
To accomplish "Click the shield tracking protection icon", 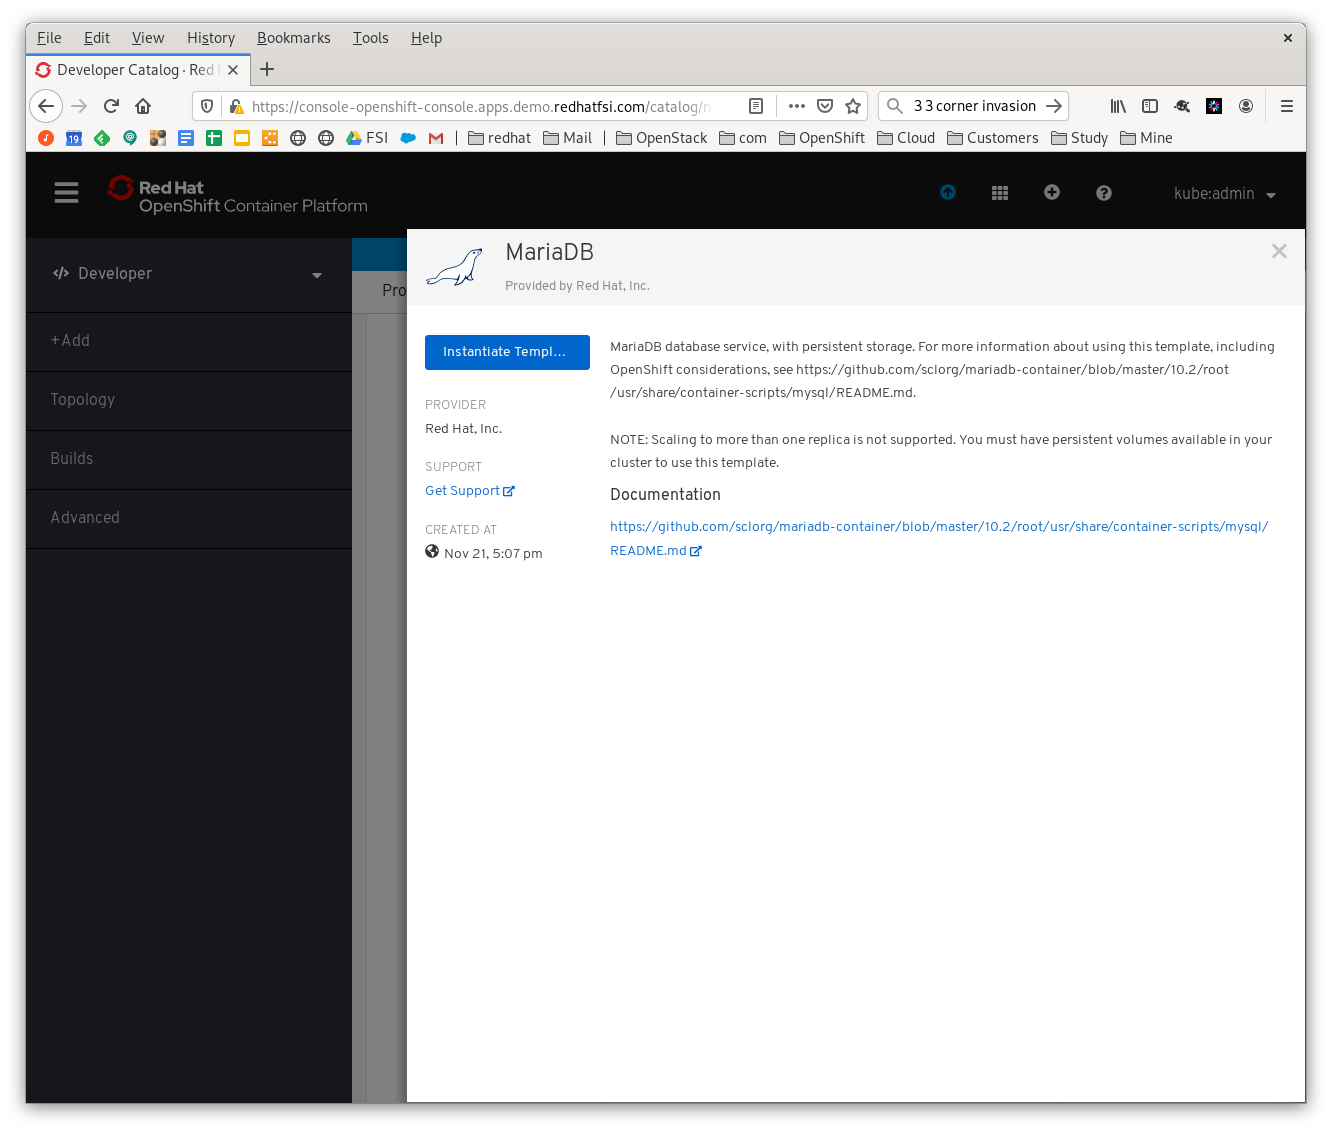I will point(206,106).
